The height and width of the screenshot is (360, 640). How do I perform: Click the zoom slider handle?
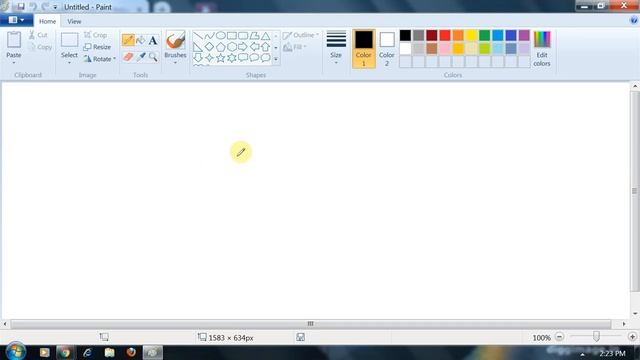(596, 336)
